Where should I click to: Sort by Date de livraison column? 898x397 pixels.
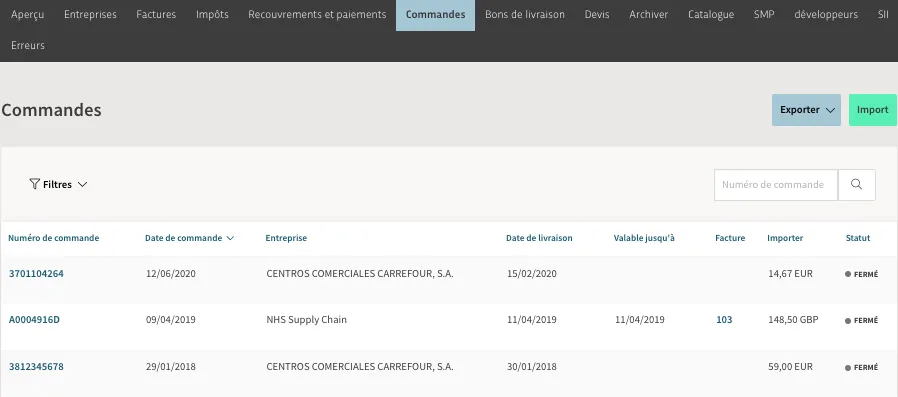[x=539, y=238]
